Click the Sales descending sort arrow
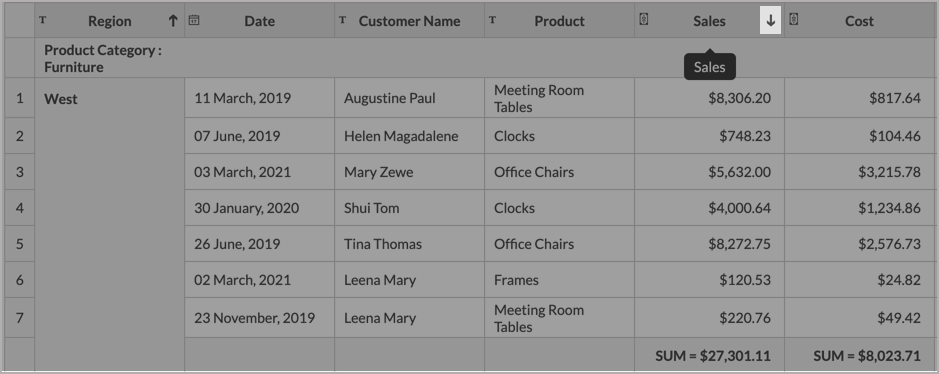The height and width of the screenshot is (374, 939). point(770,21)
